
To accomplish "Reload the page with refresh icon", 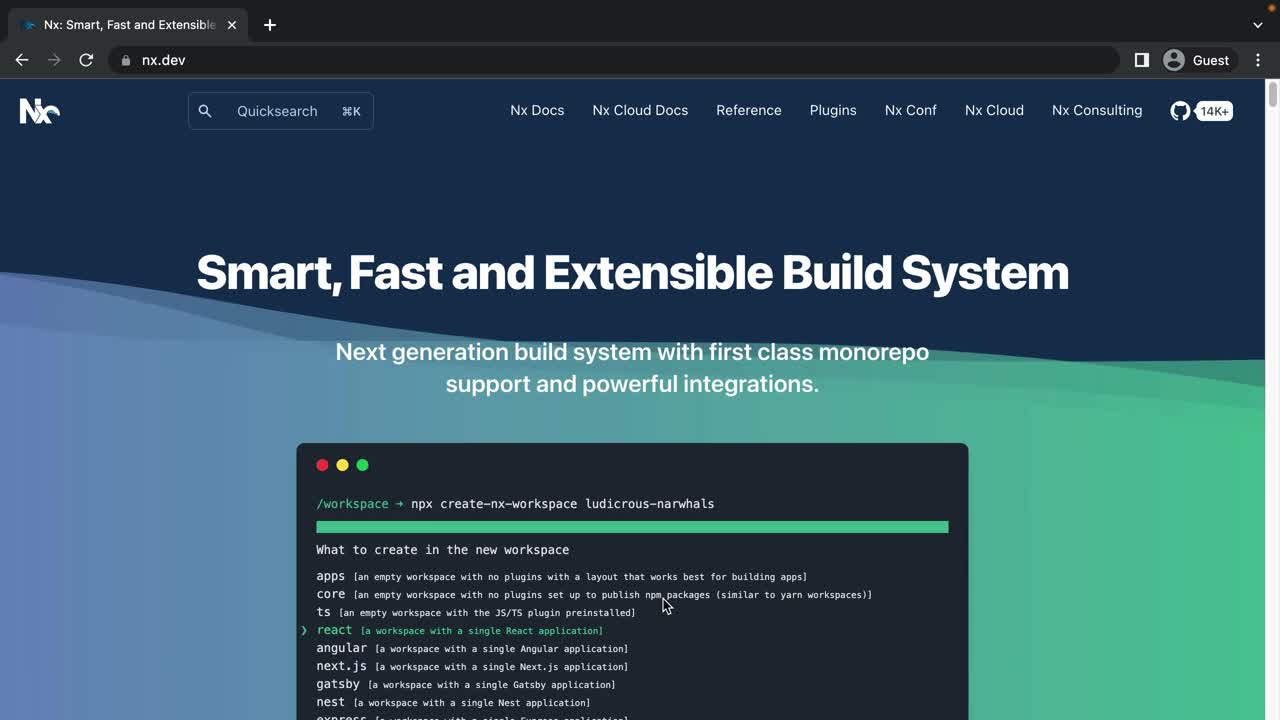I will click(86, 60).
